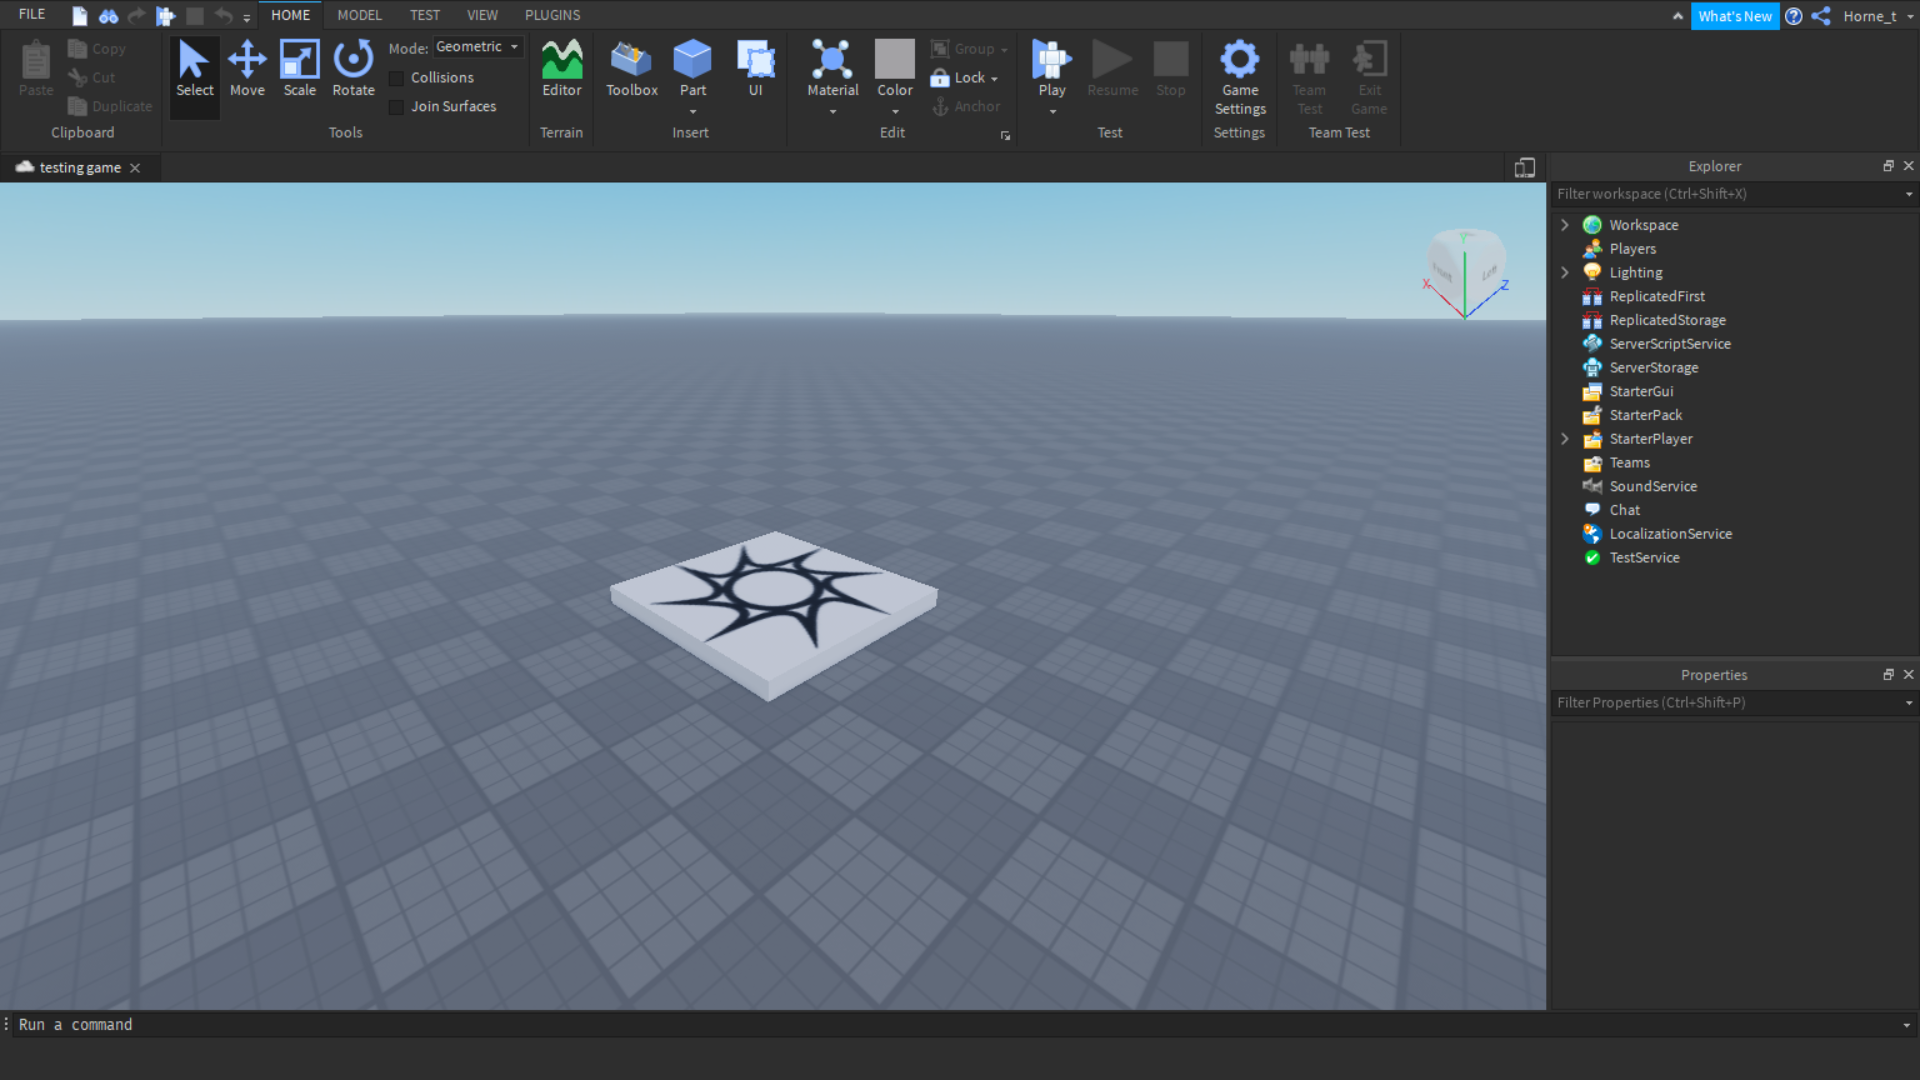Select the SoundService item

(x=1653, y=487)
